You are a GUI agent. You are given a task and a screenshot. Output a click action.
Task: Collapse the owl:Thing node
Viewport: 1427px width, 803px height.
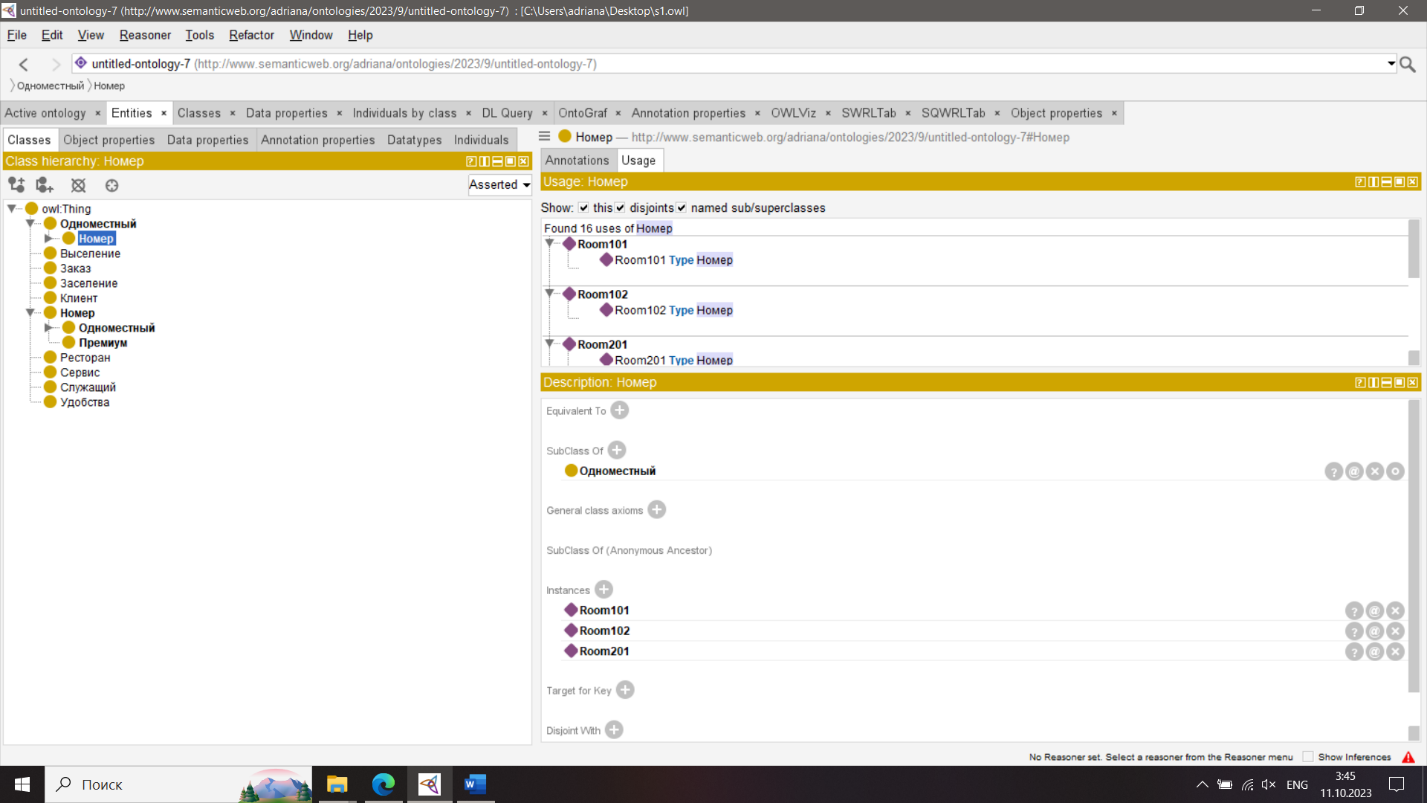pos(12,209)
